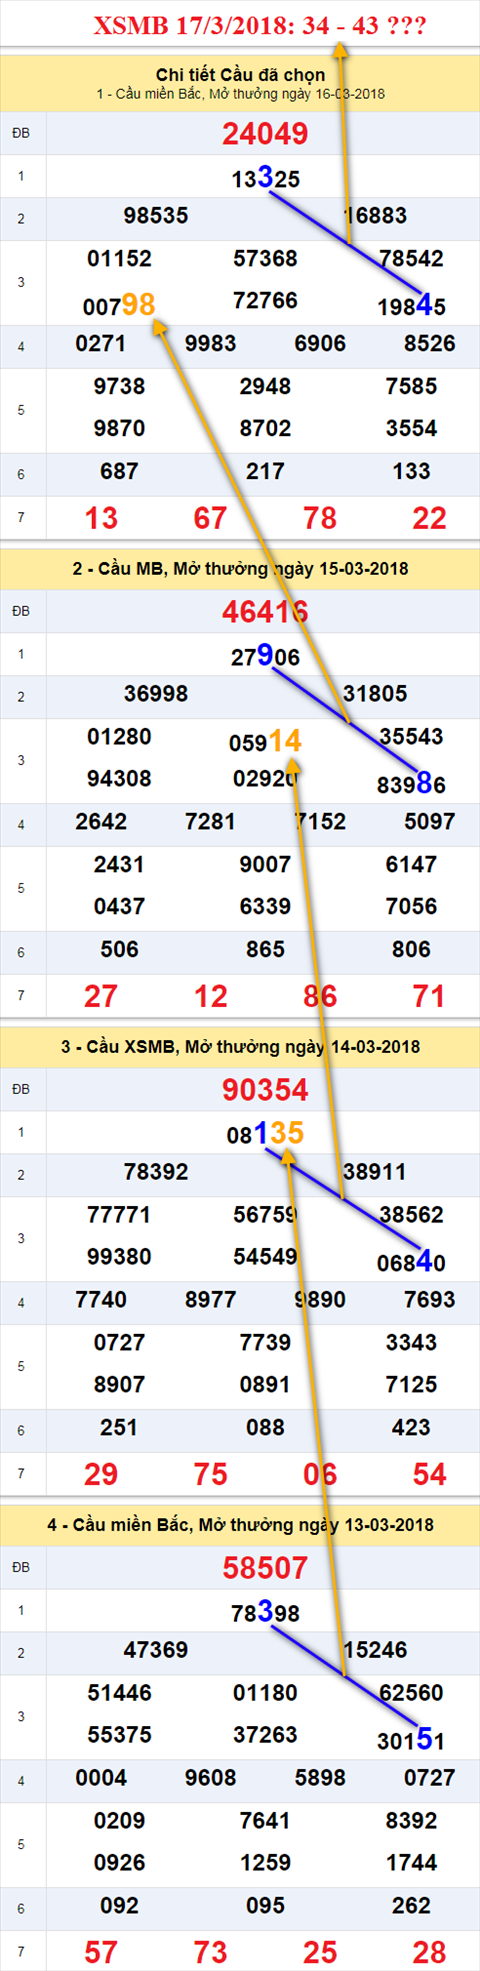Select second prize number 47369
The height and width of the screenshot is (1971, 480).
[155, 1649]
